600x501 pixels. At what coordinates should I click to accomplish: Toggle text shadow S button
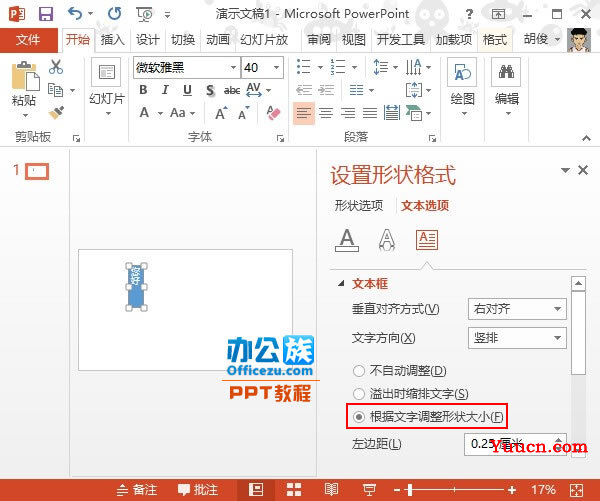click(x=210, y=90)
